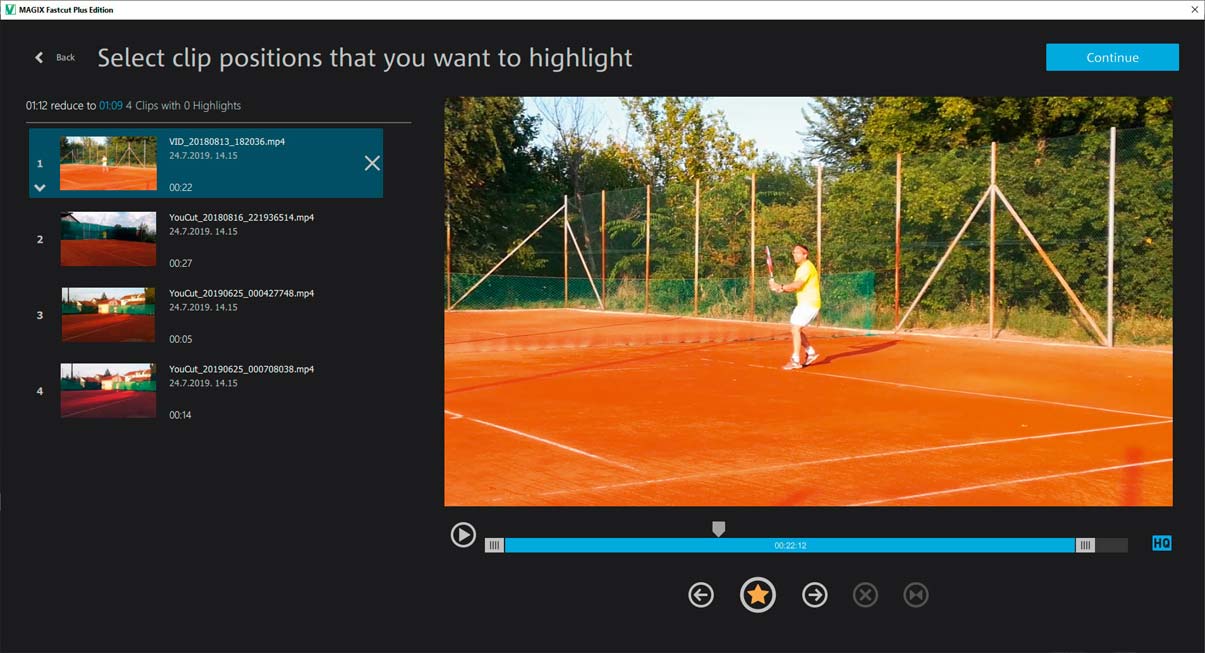The image size is (1205, 653).
Task: Click the MAGIX Fastcut logo in title bar
Action: point(9,9)
